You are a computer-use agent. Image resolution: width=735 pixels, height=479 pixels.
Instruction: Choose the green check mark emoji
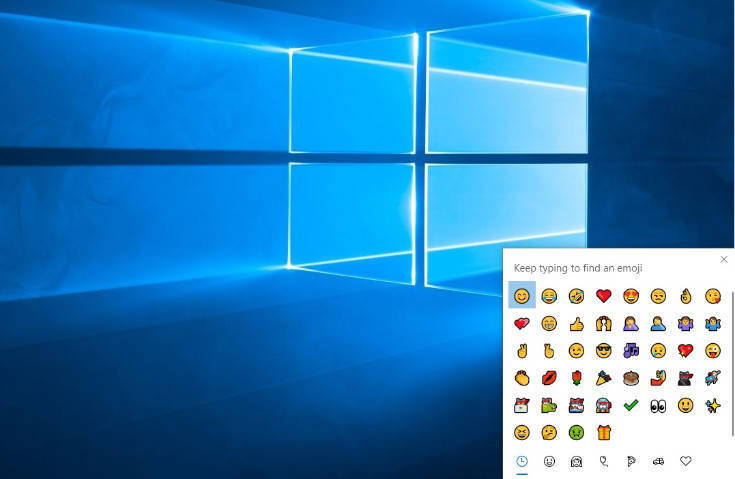[630, 405]
